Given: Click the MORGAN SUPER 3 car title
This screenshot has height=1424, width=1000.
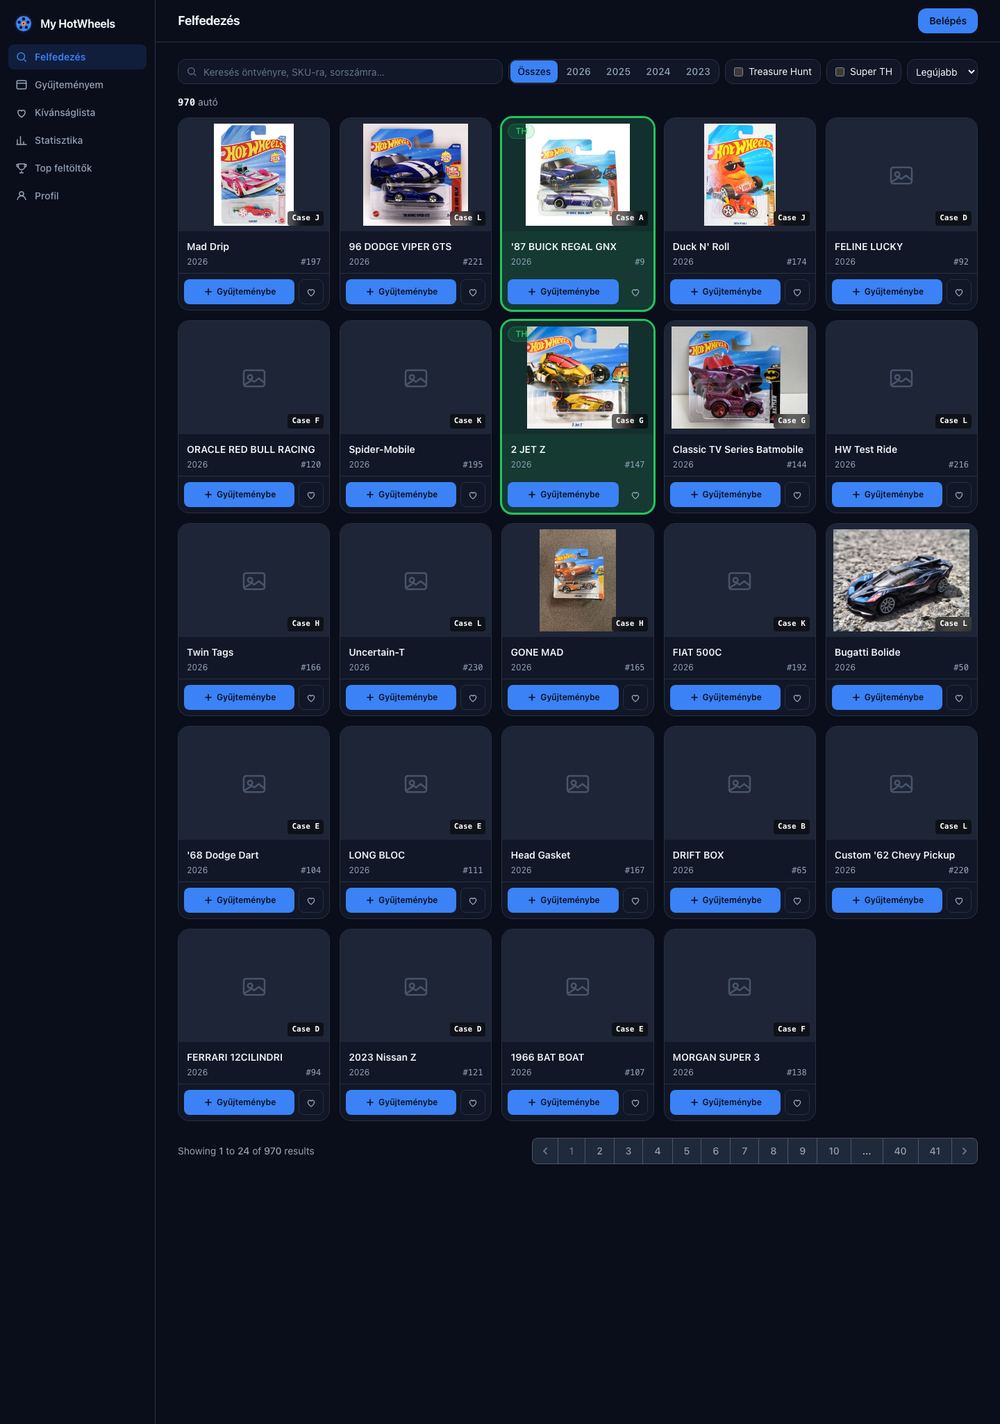Looking at the screenshot, I should (716, 1058).
